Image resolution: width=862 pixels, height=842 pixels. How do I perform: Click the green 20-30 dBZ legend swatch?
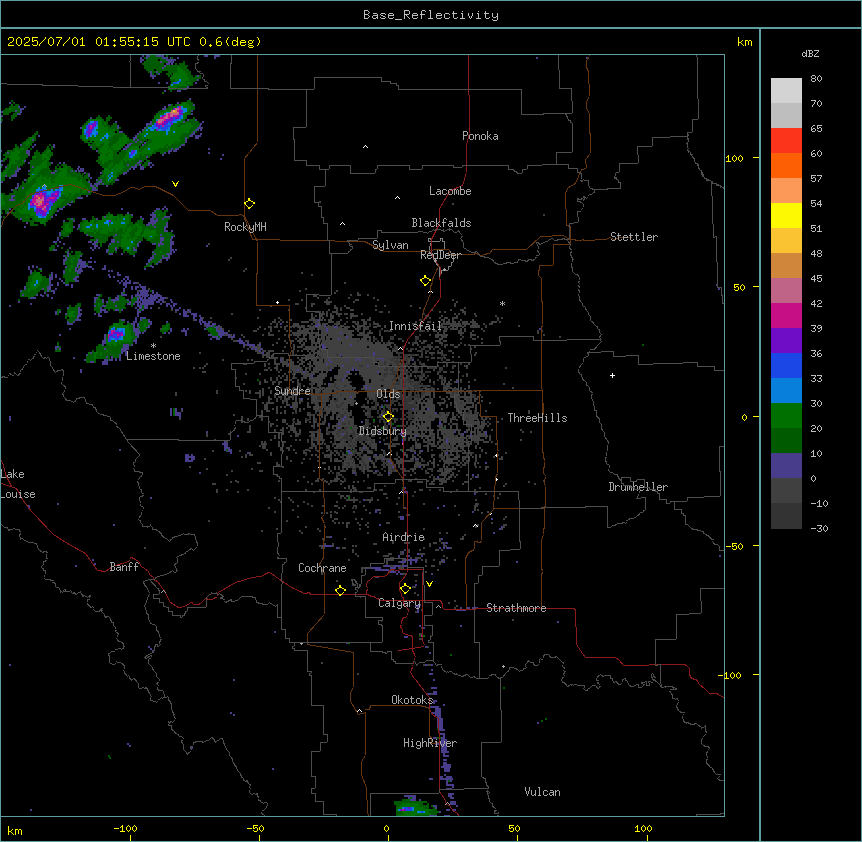(x=786, y=416)
